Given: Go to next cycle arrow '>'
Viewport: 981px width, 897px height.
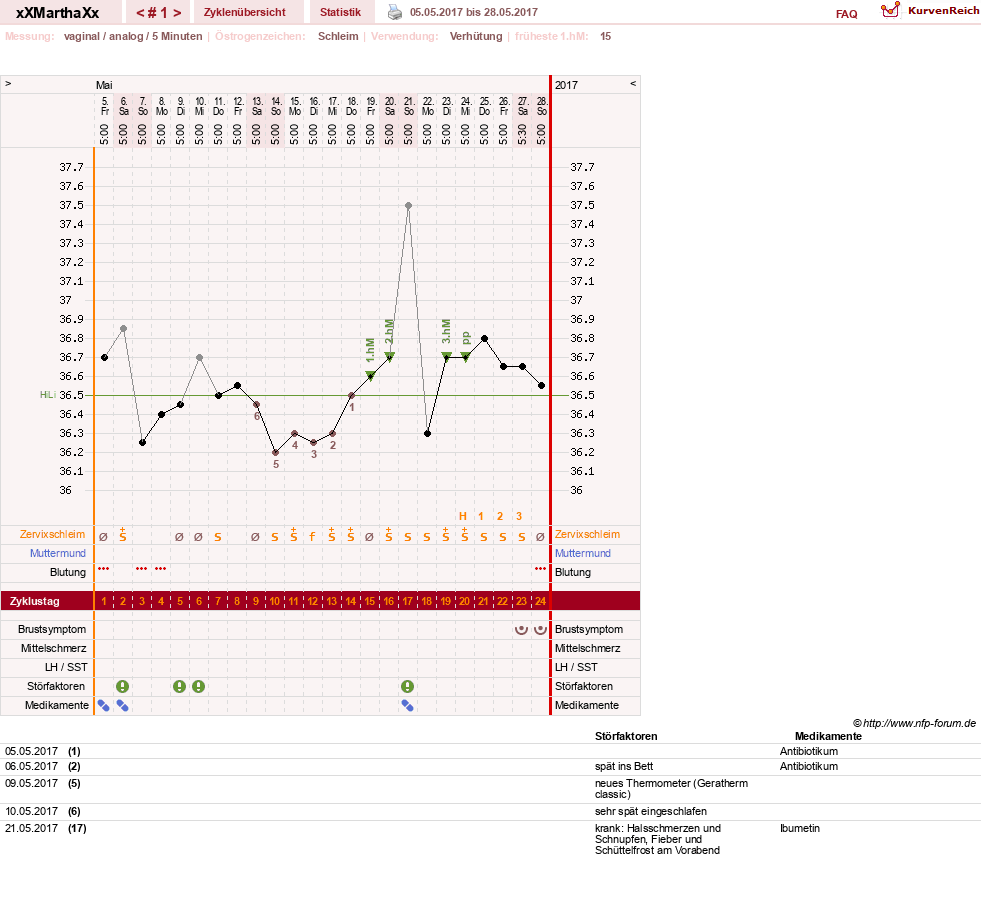Looking at the screenshot, I should point(177,13).
